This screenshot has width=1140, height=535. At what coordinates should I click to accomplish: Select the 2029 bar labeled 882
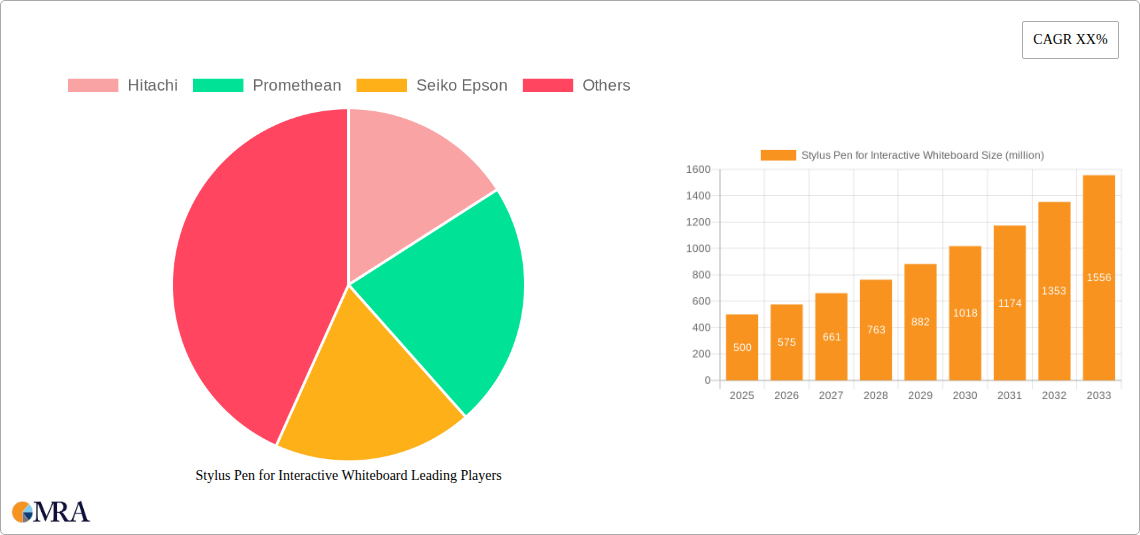[x=920, y=322]
